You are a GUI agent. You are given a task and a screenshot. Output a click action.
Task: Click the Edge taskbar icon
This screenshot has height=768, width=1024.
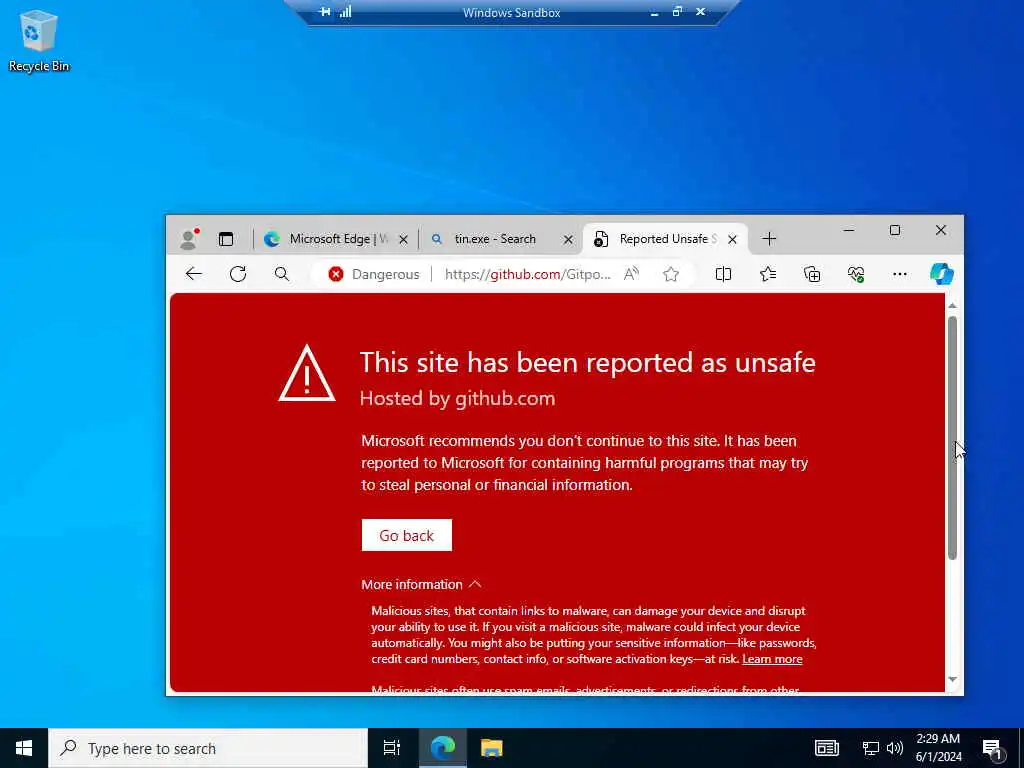point(442,748)
